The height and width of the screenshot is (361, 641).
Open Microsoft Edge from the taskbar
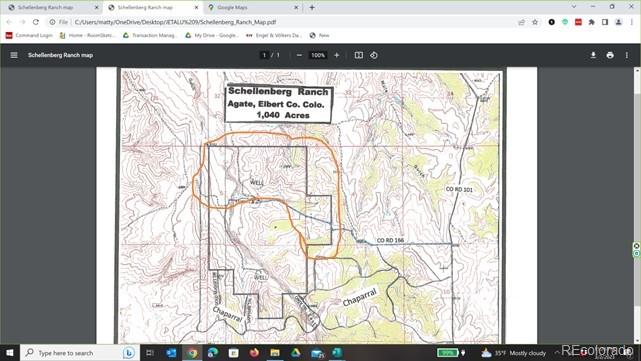click(213, 353)
